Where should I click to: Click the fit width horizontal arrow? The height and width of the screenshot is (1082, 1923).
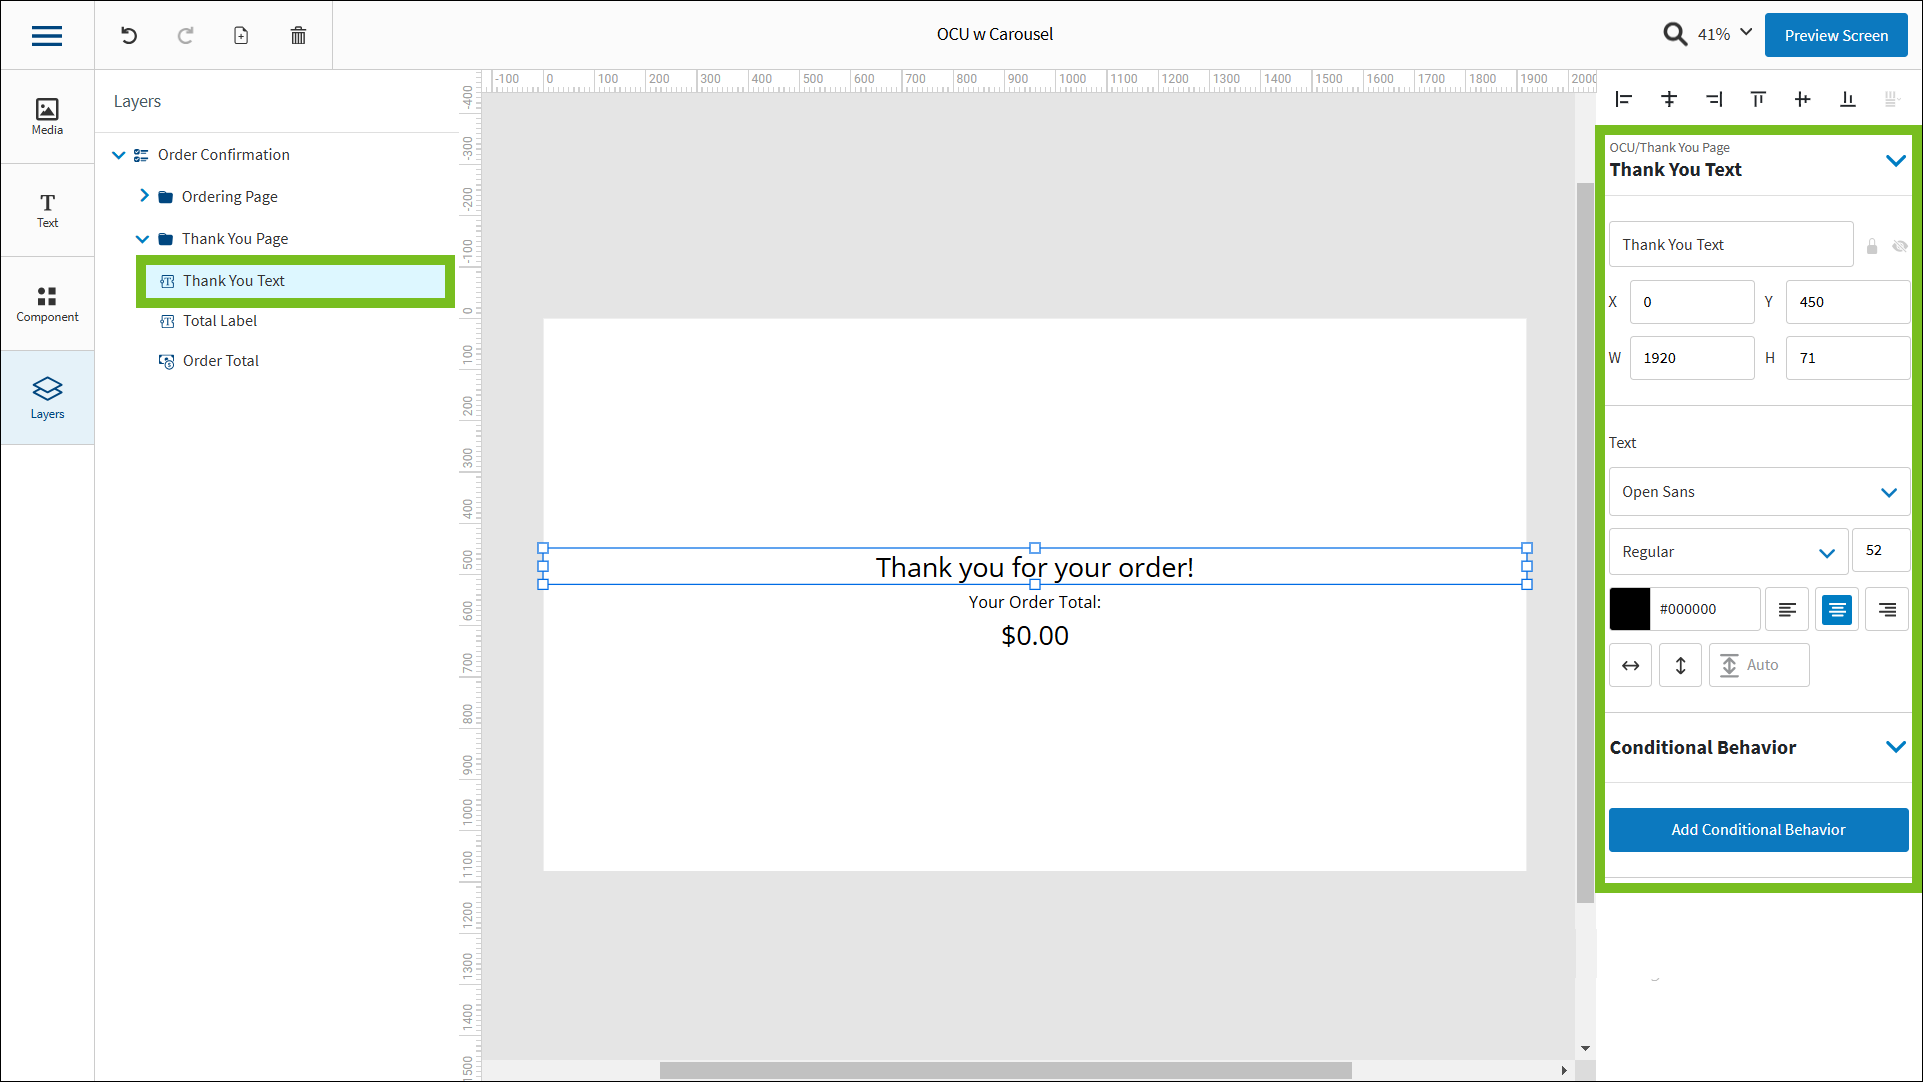1630,665
